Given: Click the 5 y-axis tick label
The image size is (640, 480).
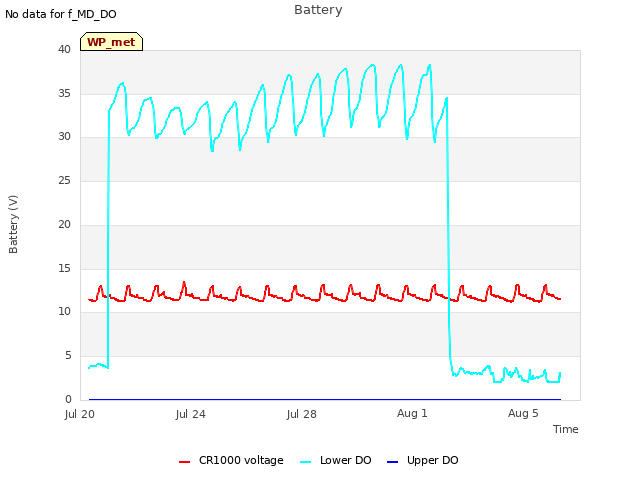Looking at the screenshot, I should point(68,356).
